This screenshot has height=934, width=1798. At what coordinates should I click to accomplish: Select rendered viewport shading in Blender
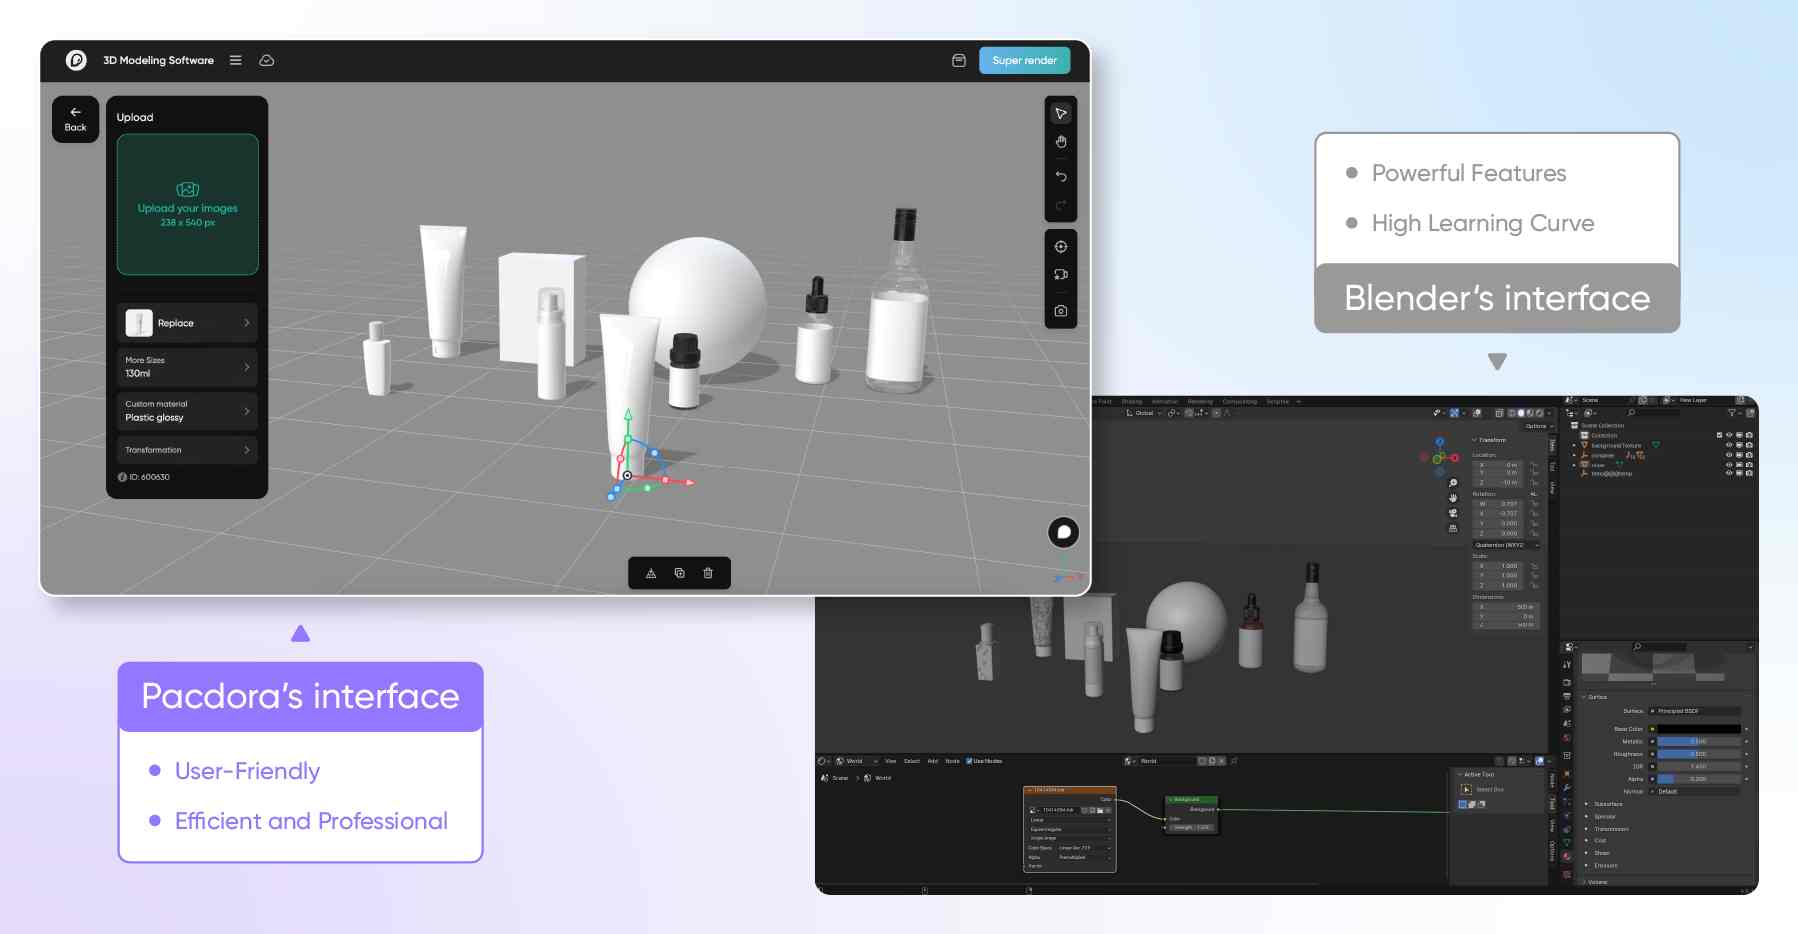coord(1540,413)
